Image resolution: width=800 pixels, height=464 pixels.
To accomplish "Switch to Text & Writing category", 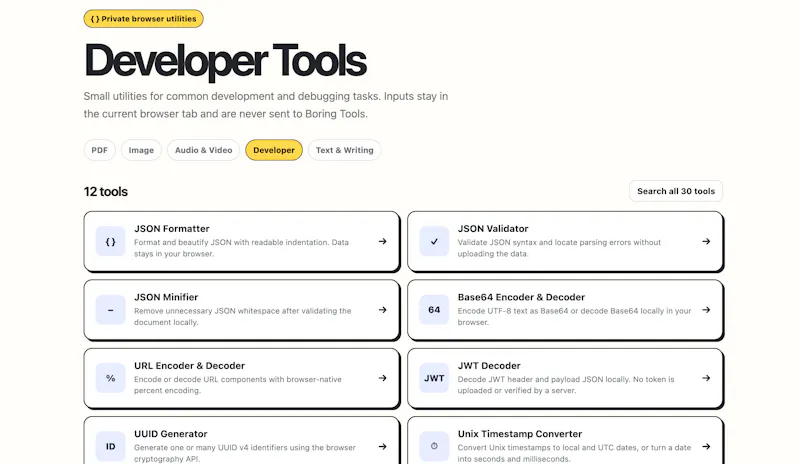I will point(344,150).
